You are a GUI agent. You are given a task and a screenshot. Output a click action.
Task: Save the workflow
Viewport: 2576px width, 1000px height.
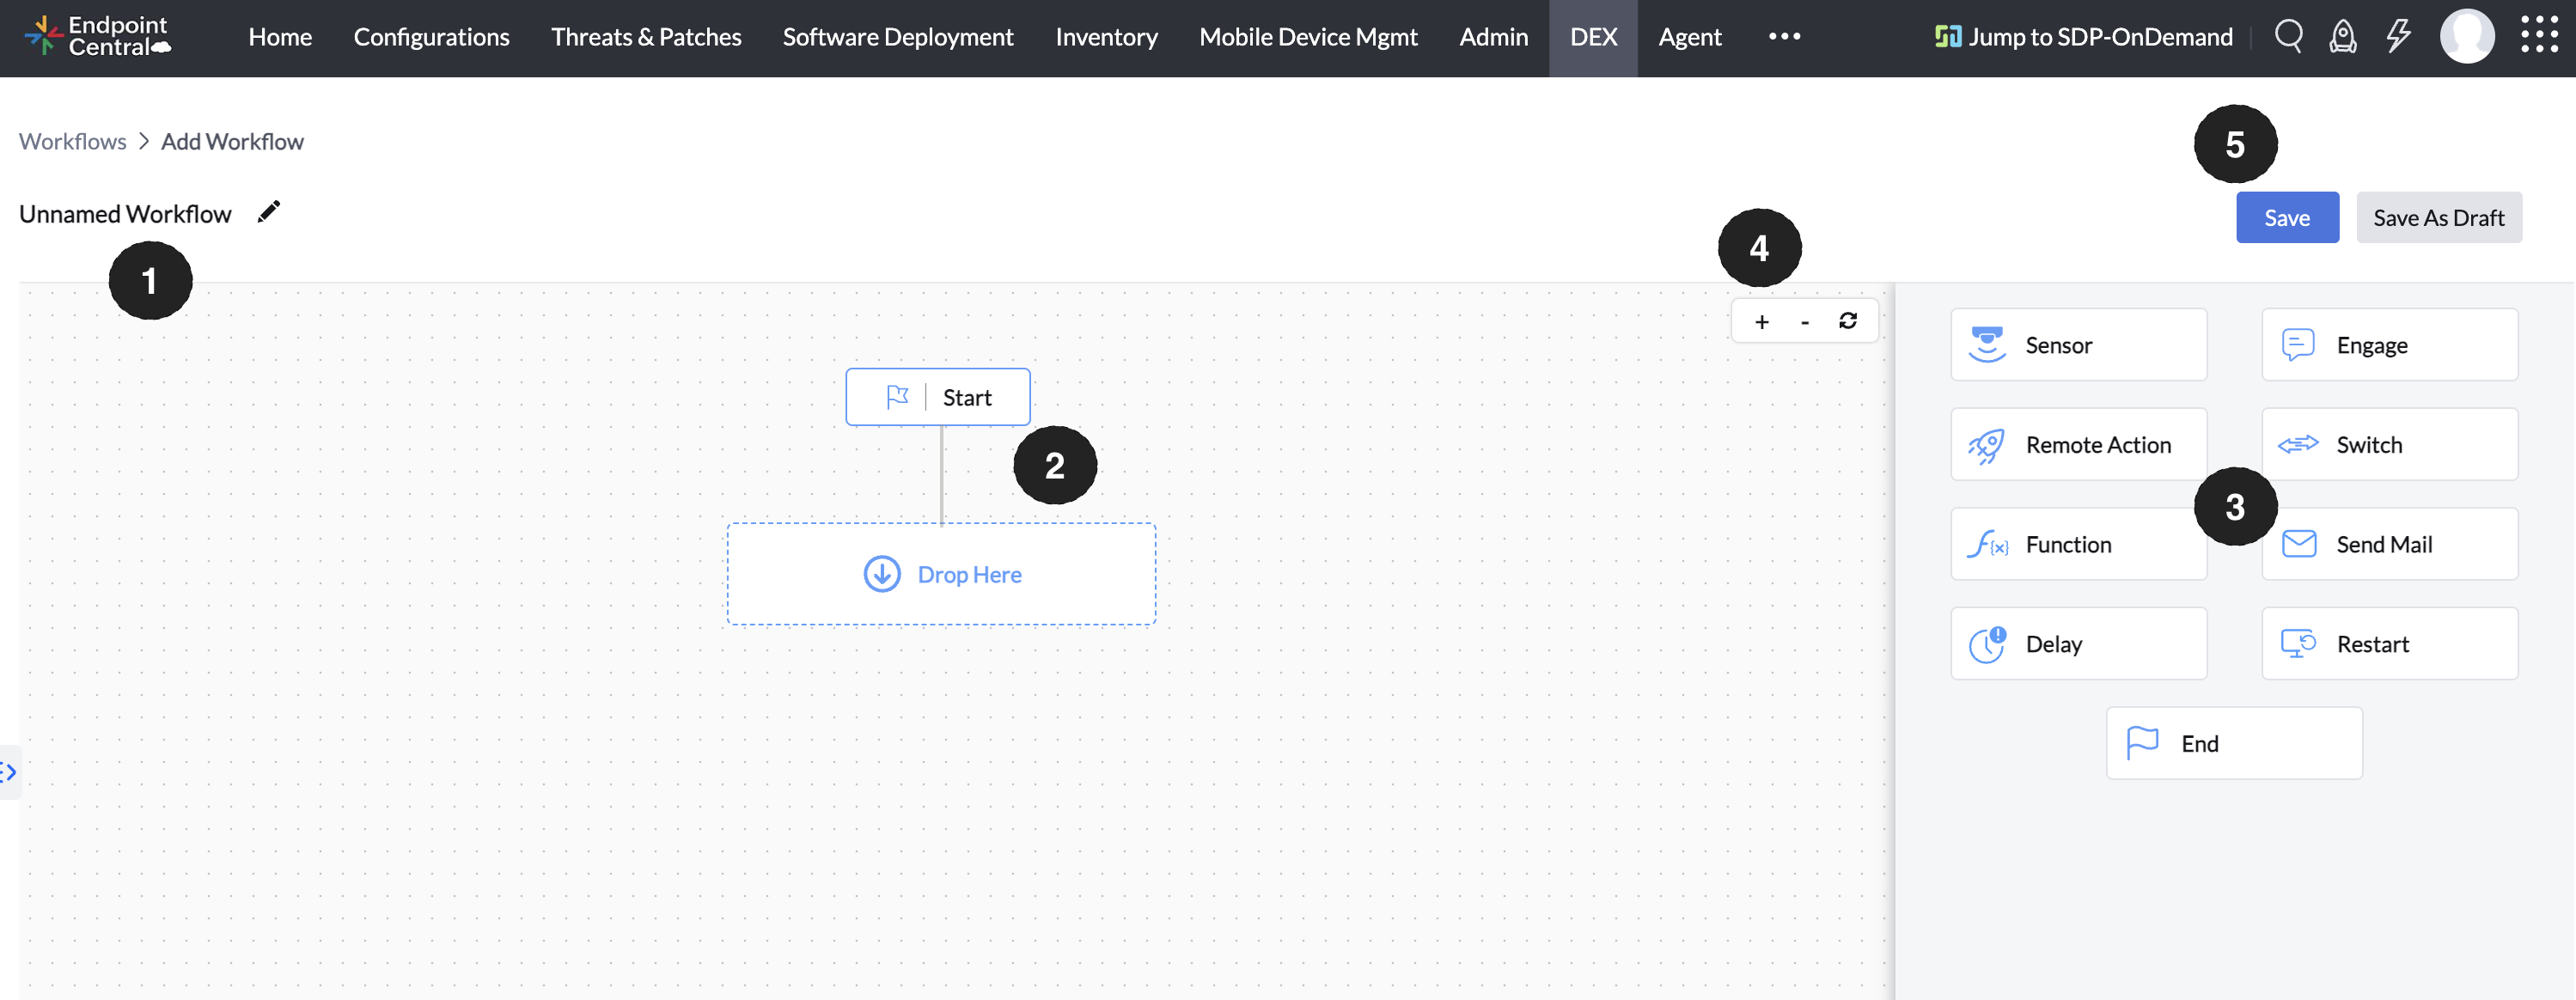[x=2287, y=217]
